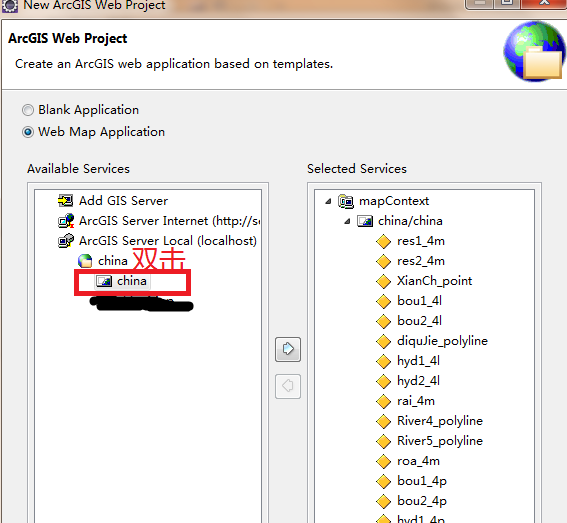
Task: Select ArcGIS Server Local (localhost) icon
Action: click(66, 241)
